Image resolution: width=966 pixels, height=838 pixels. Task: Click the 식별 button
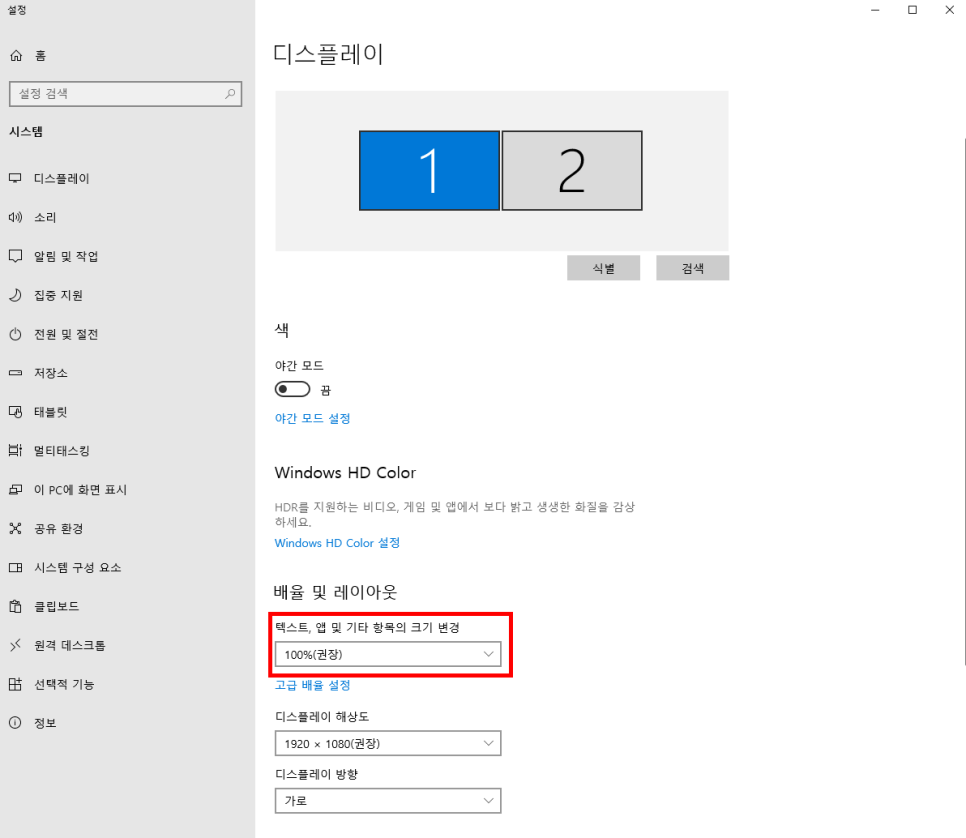[604, 268]
